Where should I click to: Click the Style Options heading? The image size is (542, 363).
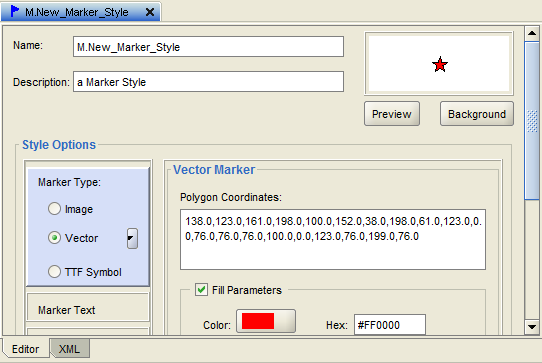[x=59, y=145]
